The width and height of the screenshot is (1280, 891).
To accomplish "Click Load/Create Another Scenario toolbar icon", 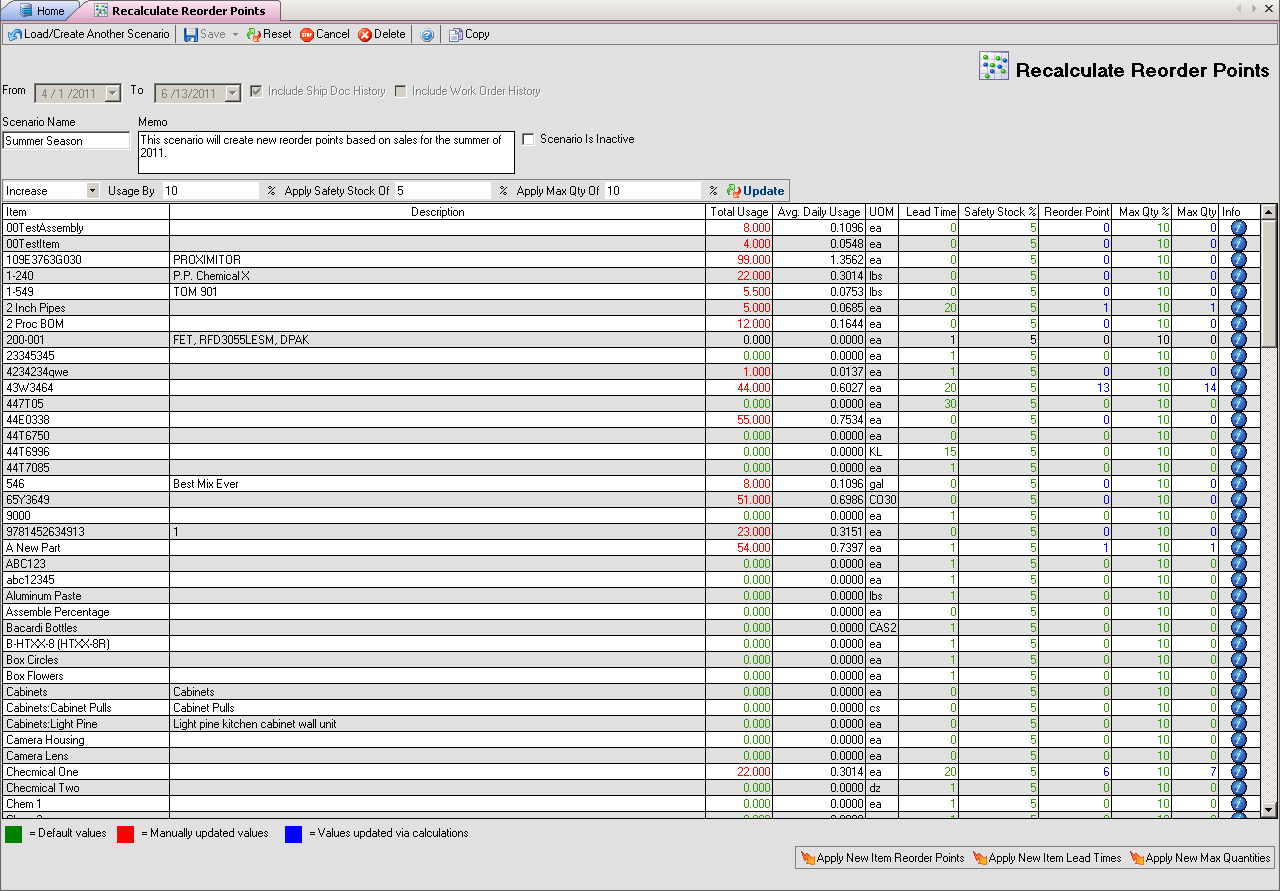I will click(15, 34).
